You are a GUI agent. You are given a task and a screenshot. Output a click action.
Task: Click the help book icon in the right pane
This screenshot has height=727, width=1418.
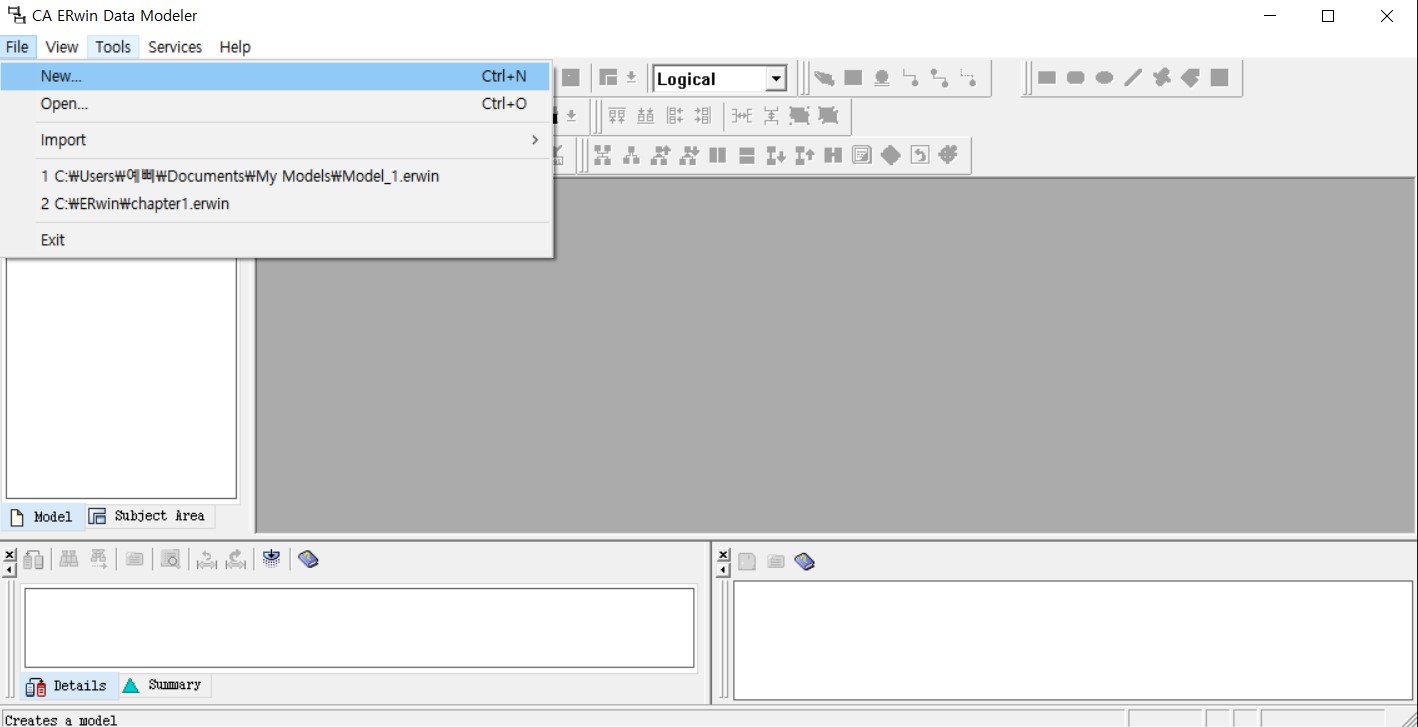pyautogui.click(x=805, y=562)
